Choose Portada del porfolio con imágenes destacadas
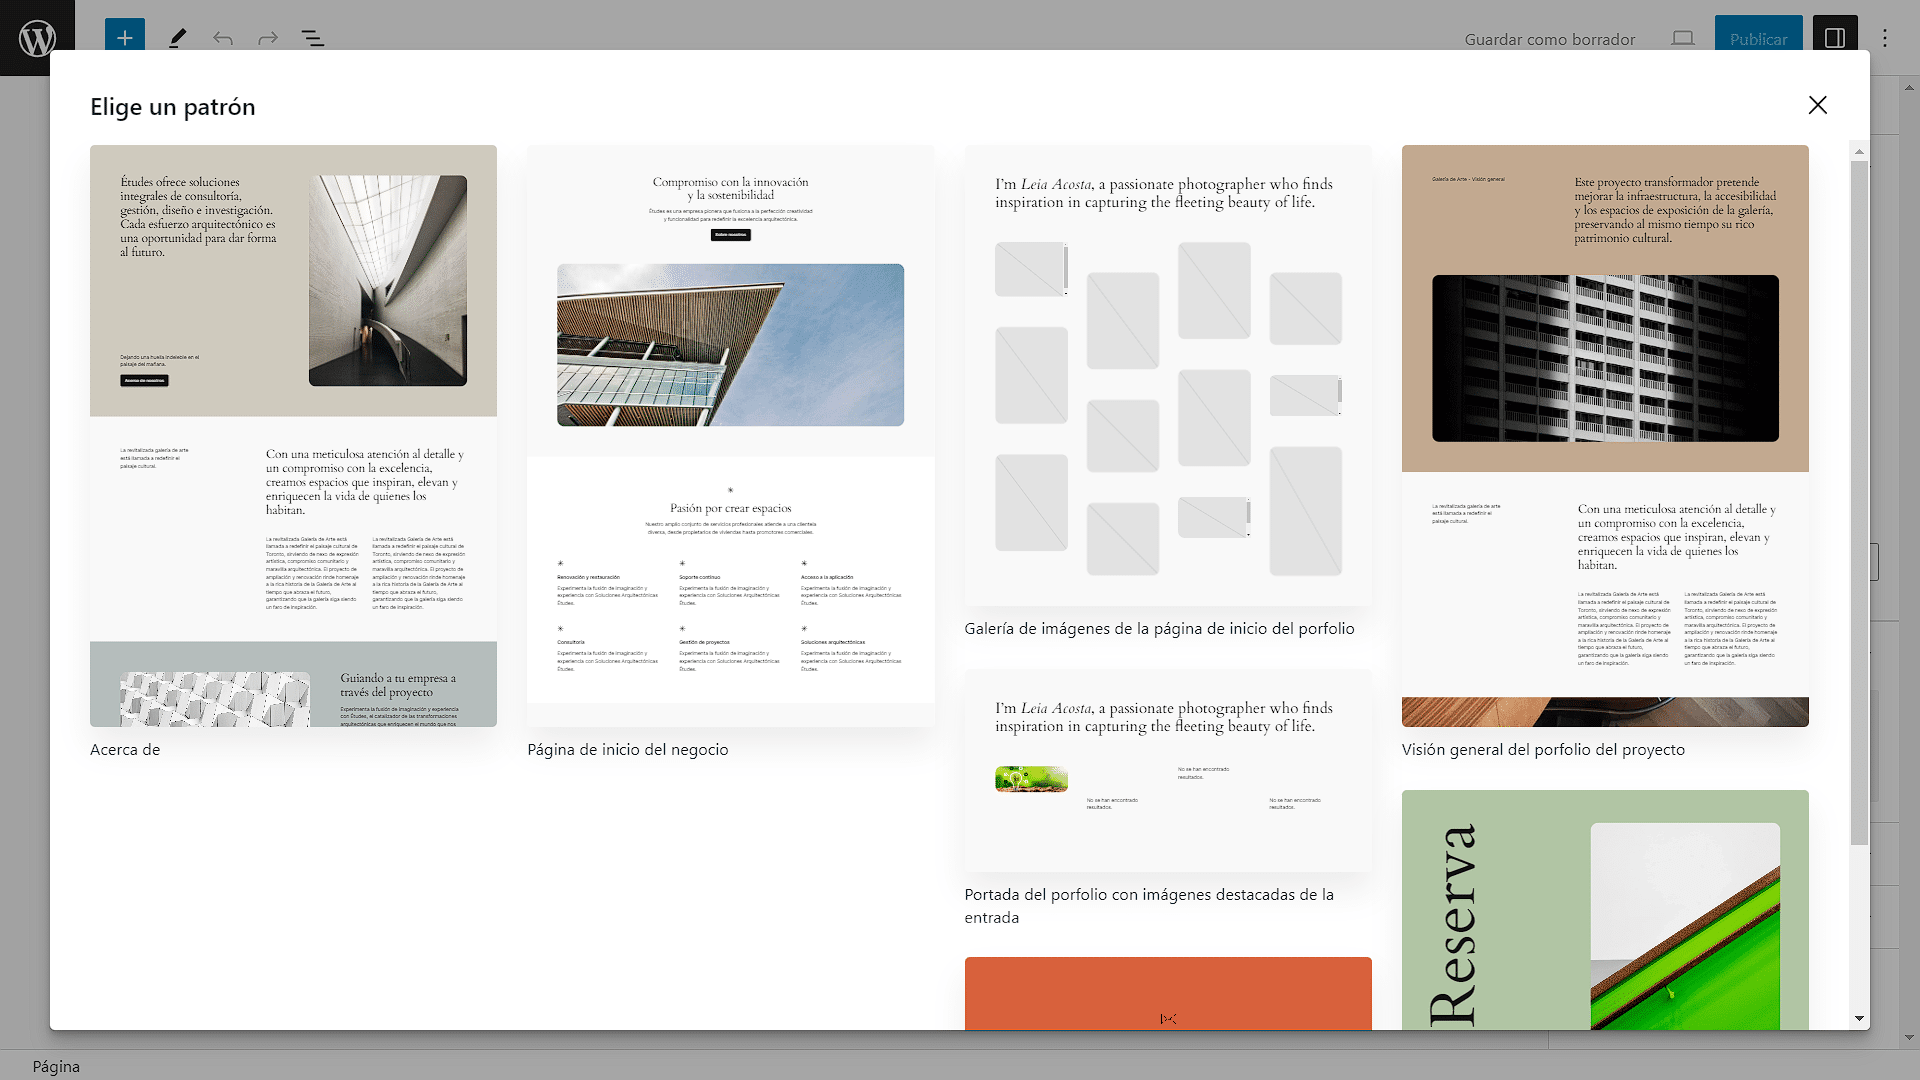Viewport: 1920px width, 1080px height. coord(1167,770)
